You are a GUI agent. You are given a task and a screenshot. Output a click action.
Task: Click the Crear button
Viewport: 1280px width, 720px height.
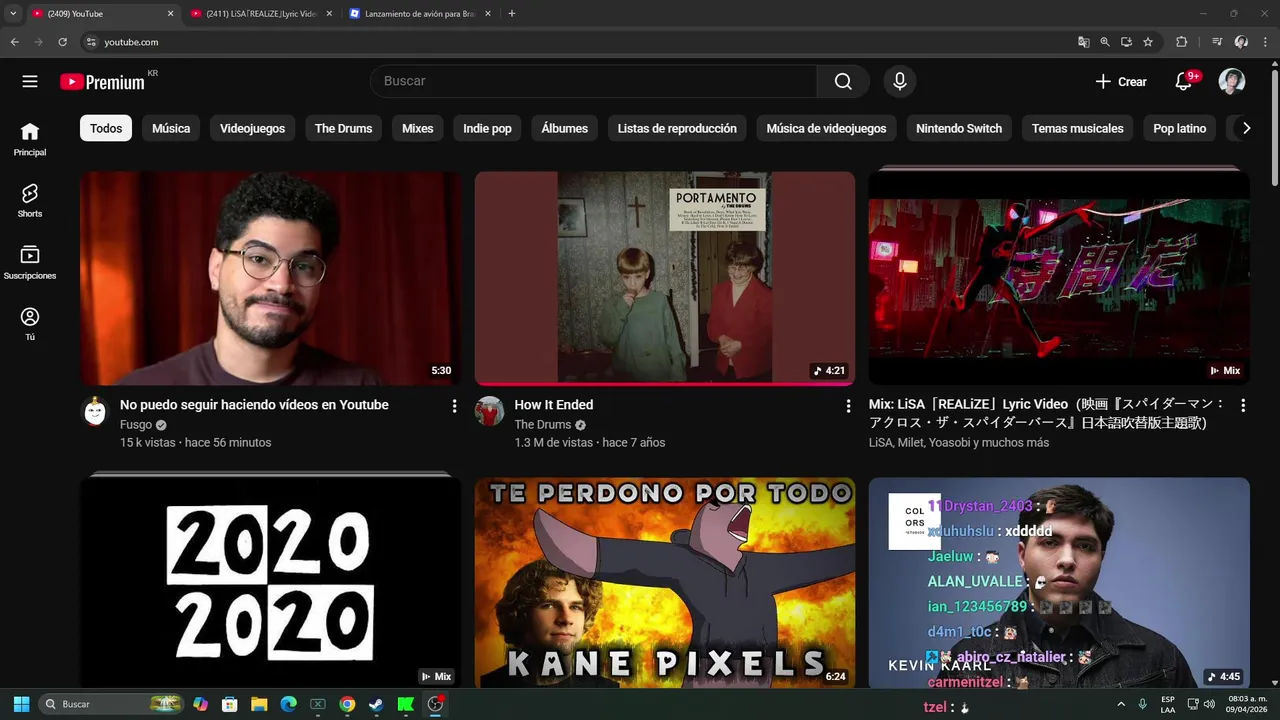point(1121,82)
